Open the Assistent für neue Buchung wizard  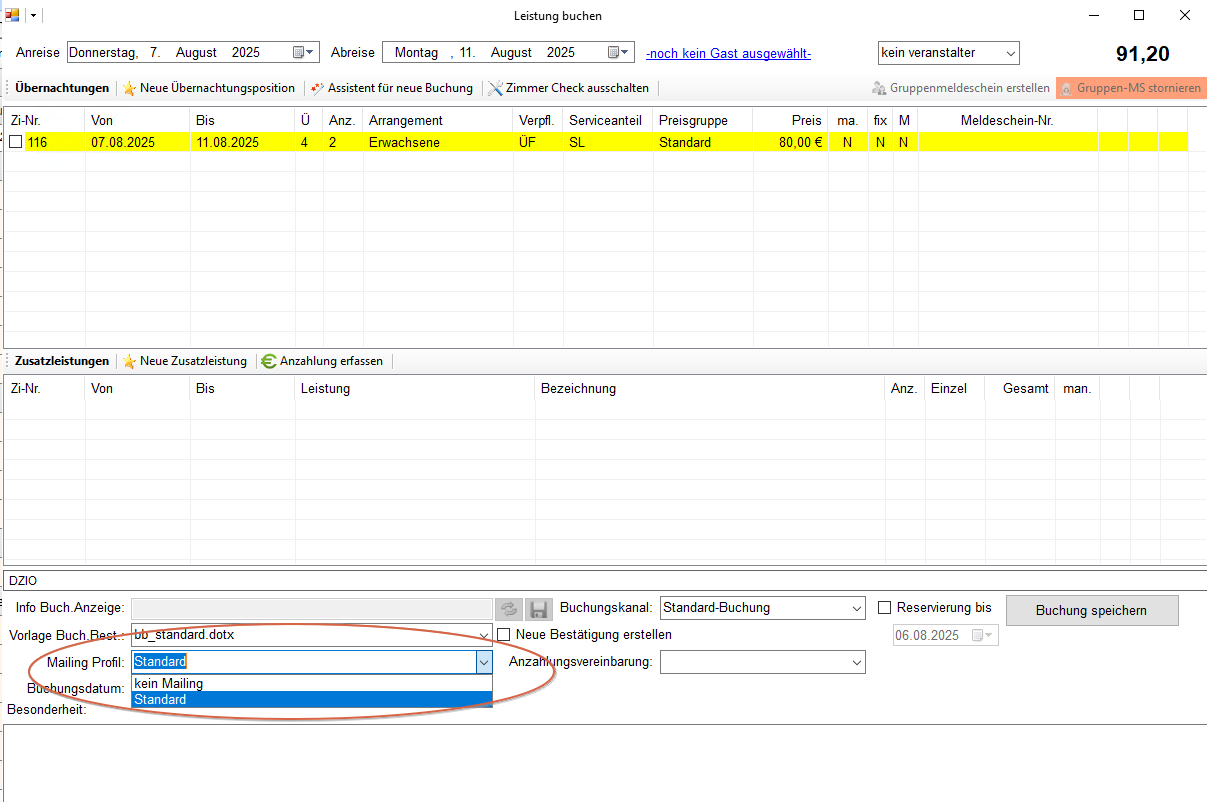[x=391, y=88]
